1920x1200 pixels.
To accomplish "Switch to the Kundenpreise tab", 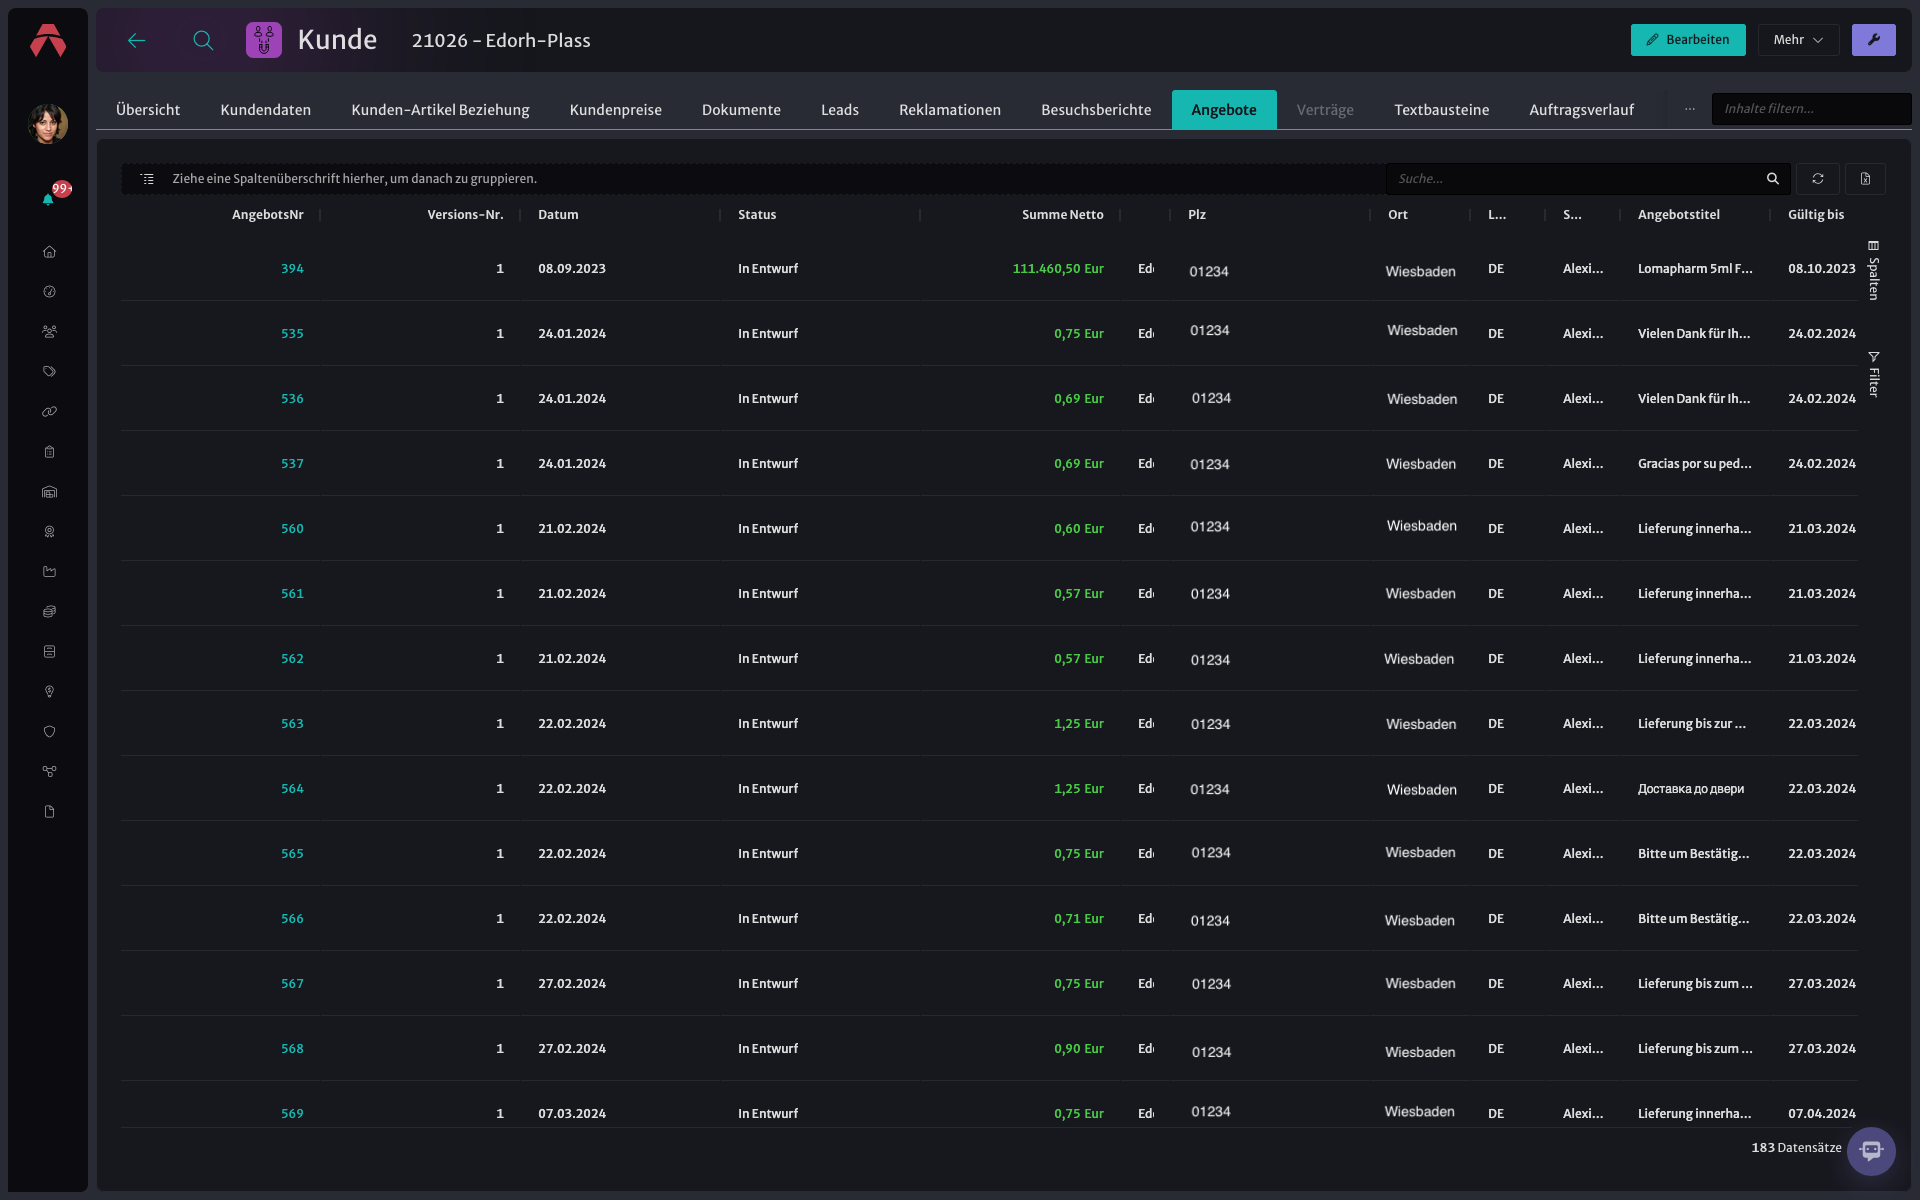I will 615,110.
